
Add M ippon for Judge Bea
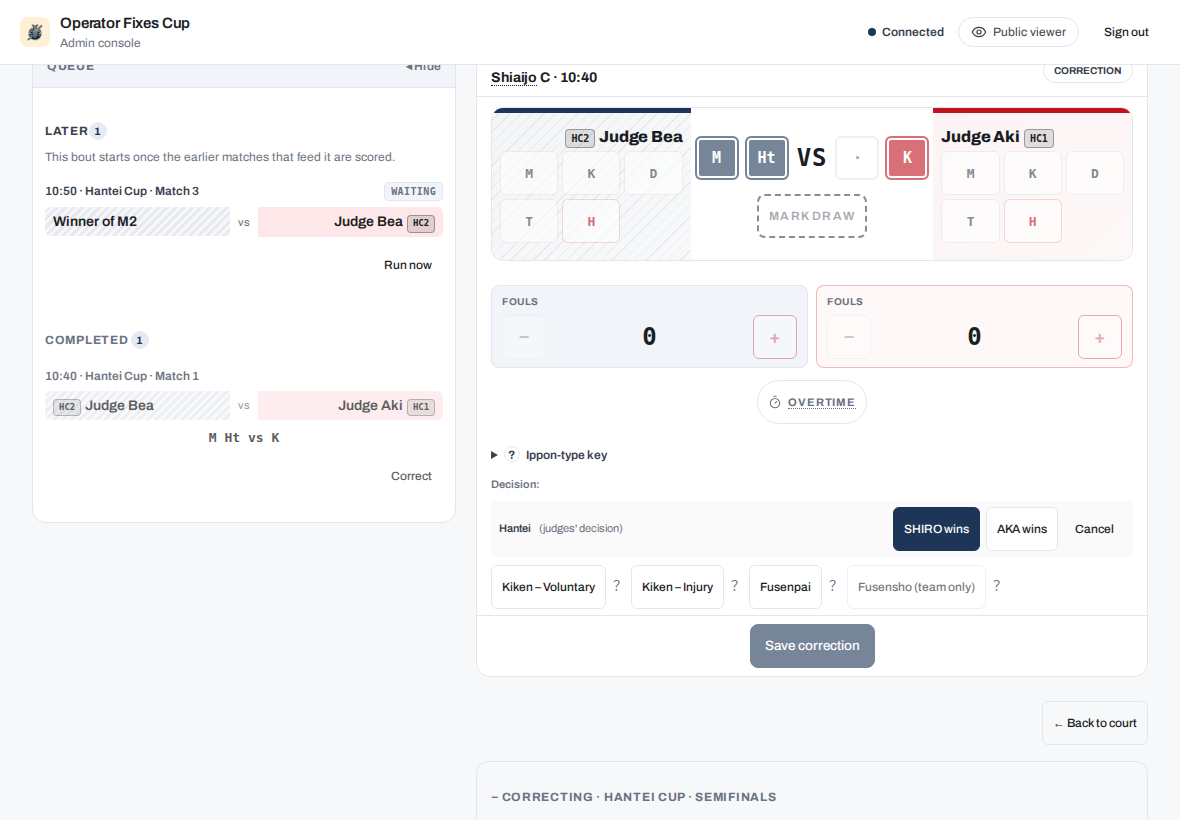529,173
